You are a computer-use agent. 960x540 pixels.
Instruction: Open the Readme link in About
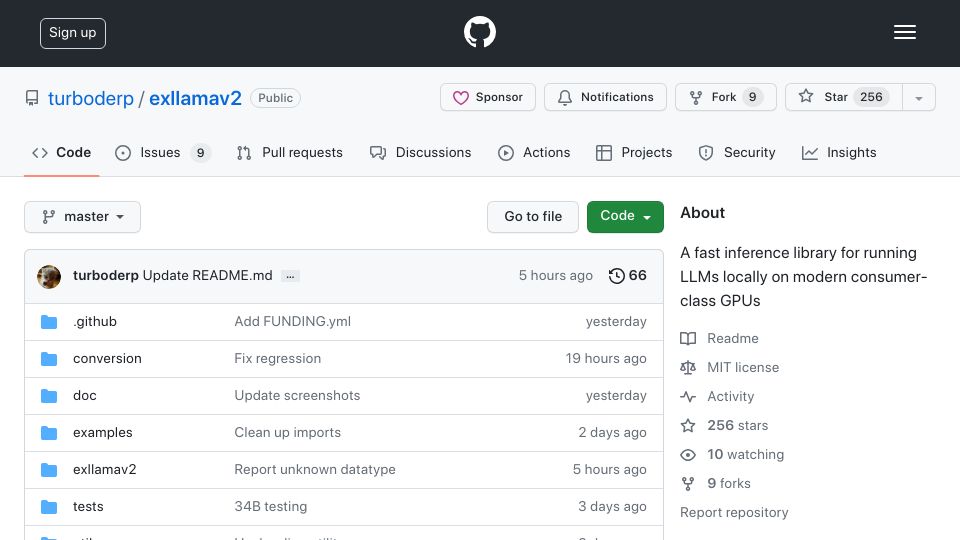coord(732,339)
